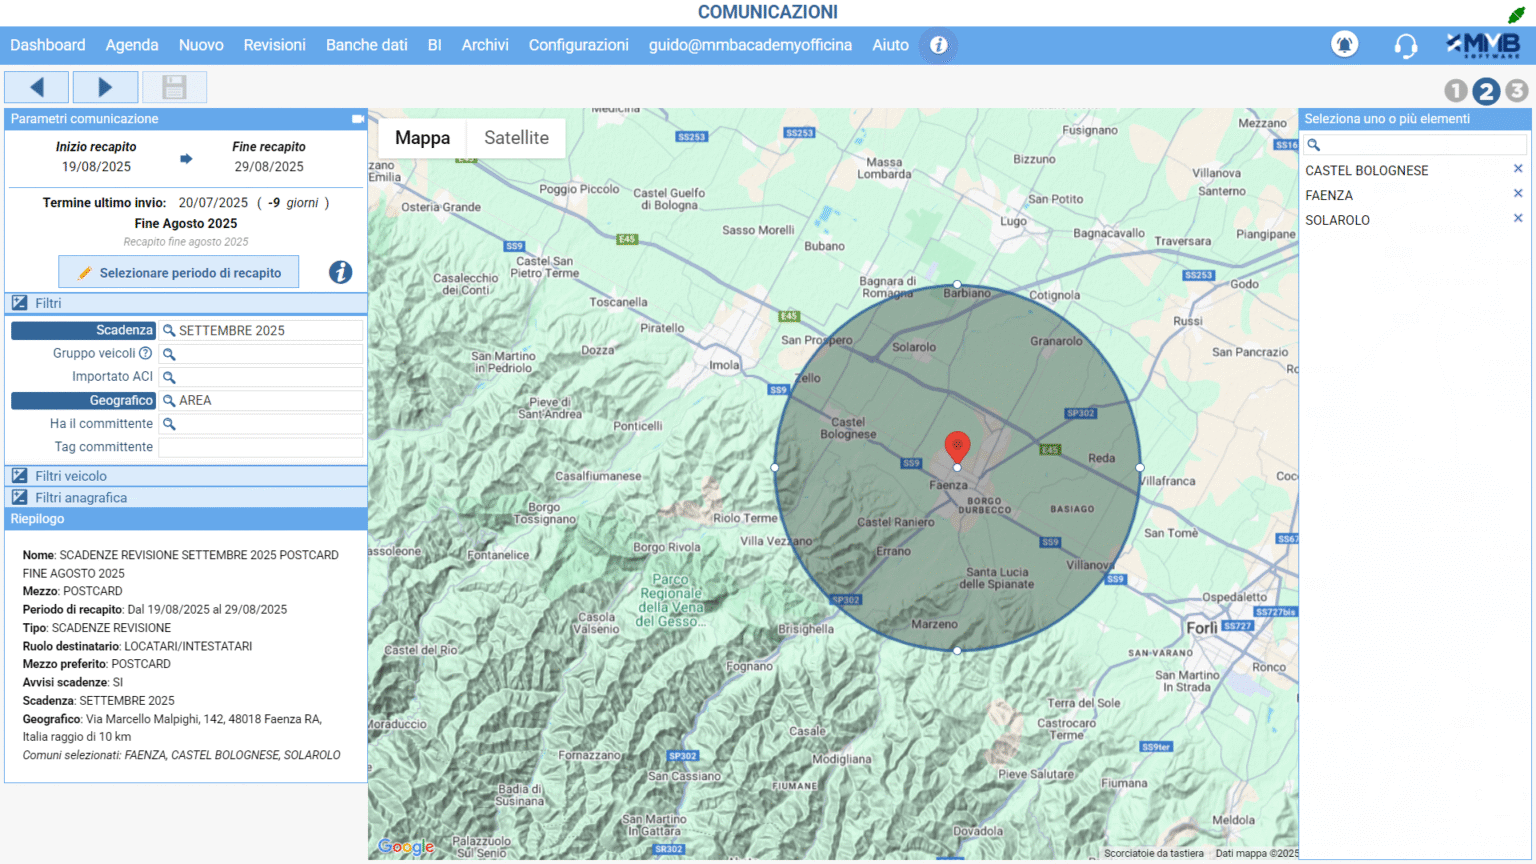
Task: Click the notification bell icon
Action: pos(1344,45)
